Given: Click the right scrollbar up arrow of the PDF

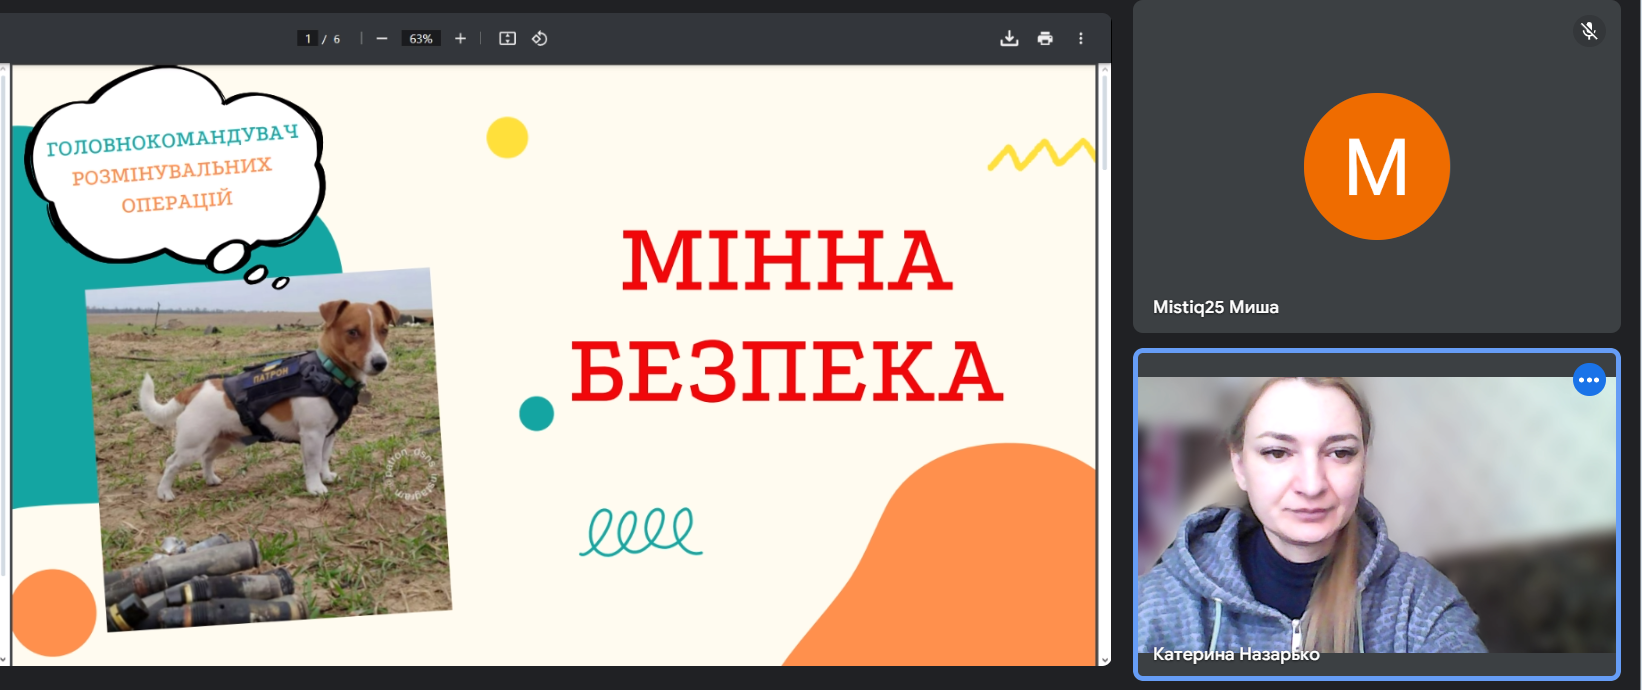Looking at the screenshot, I should pyautogui.click(x=1104, y=71).
